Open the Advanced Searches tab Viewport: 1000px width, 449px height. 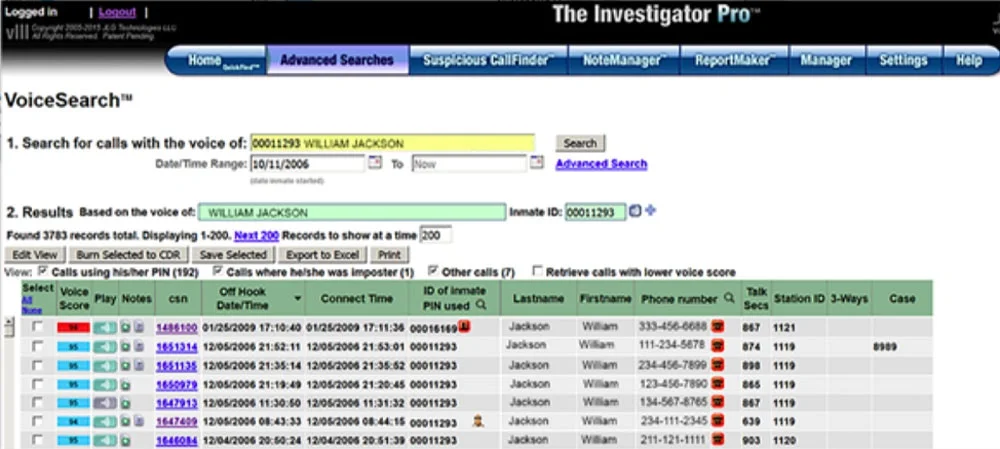click(x=337, y=61)
